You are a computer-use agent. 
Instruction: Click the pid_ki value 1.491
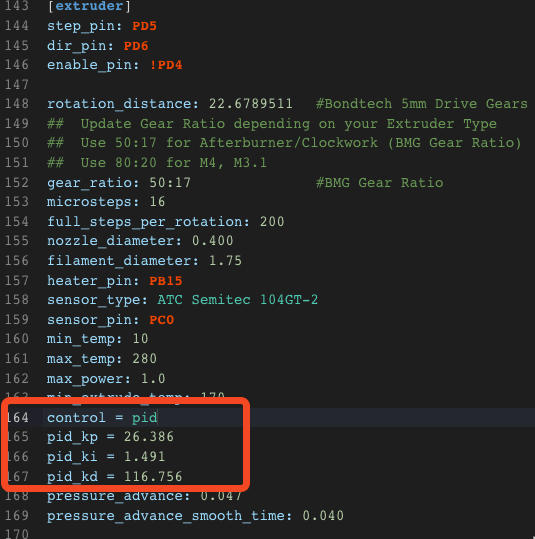(x=144, y=457)
